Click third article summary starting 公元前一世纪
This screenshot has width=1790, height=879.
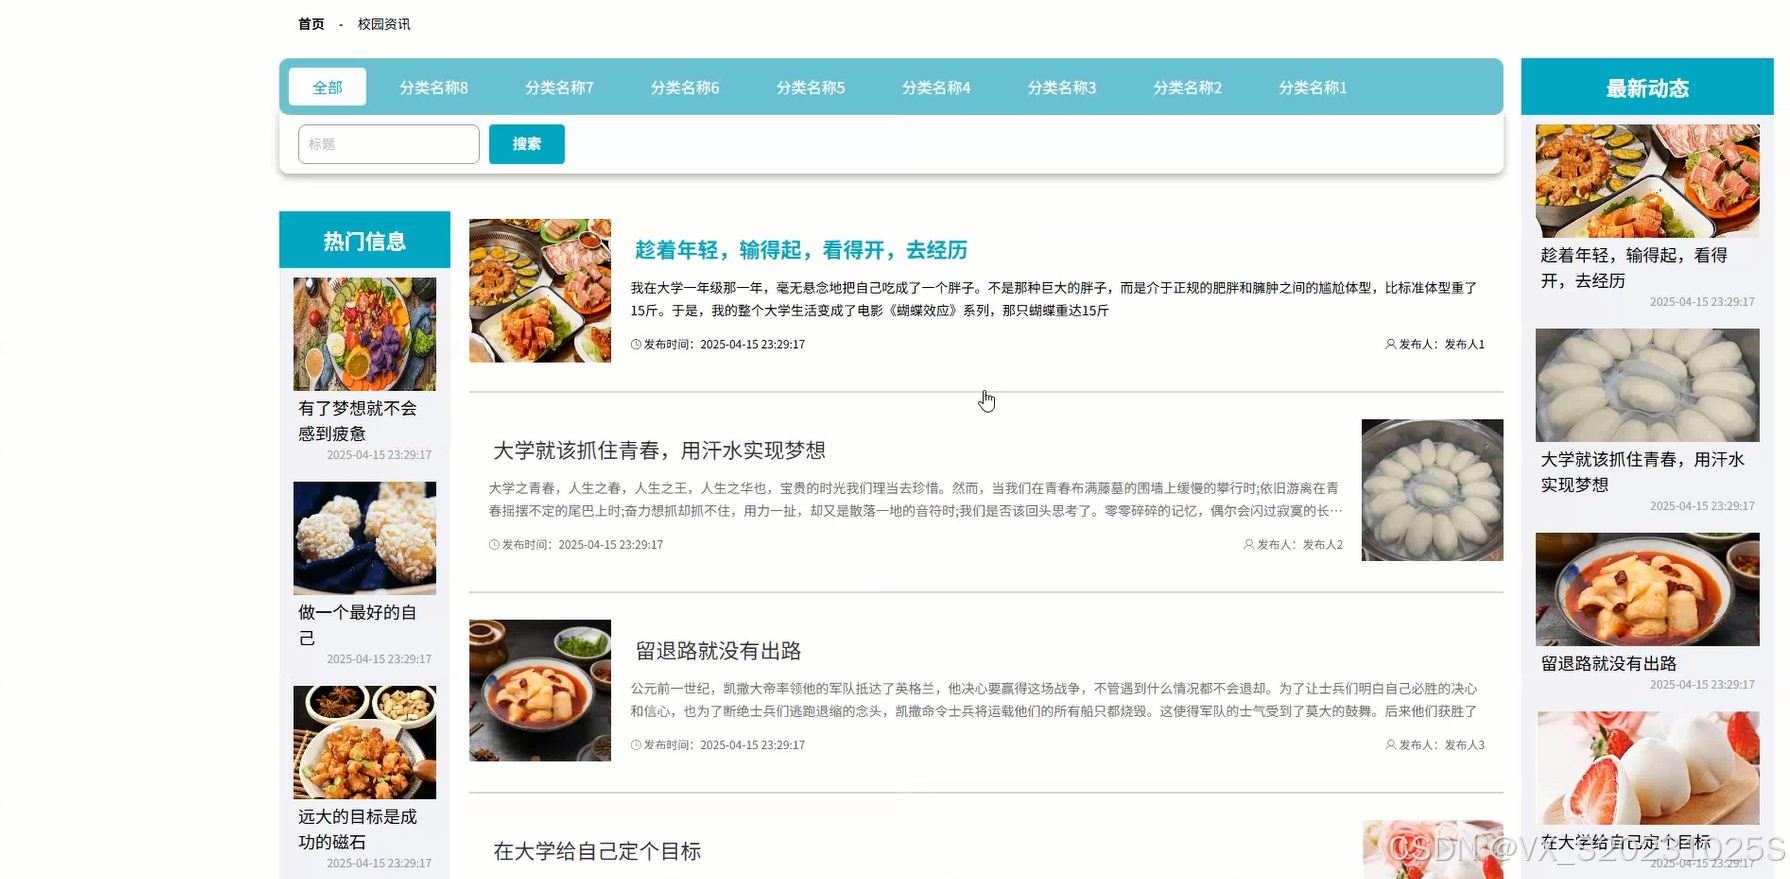pyautogui.click(x=1054, y=699)
